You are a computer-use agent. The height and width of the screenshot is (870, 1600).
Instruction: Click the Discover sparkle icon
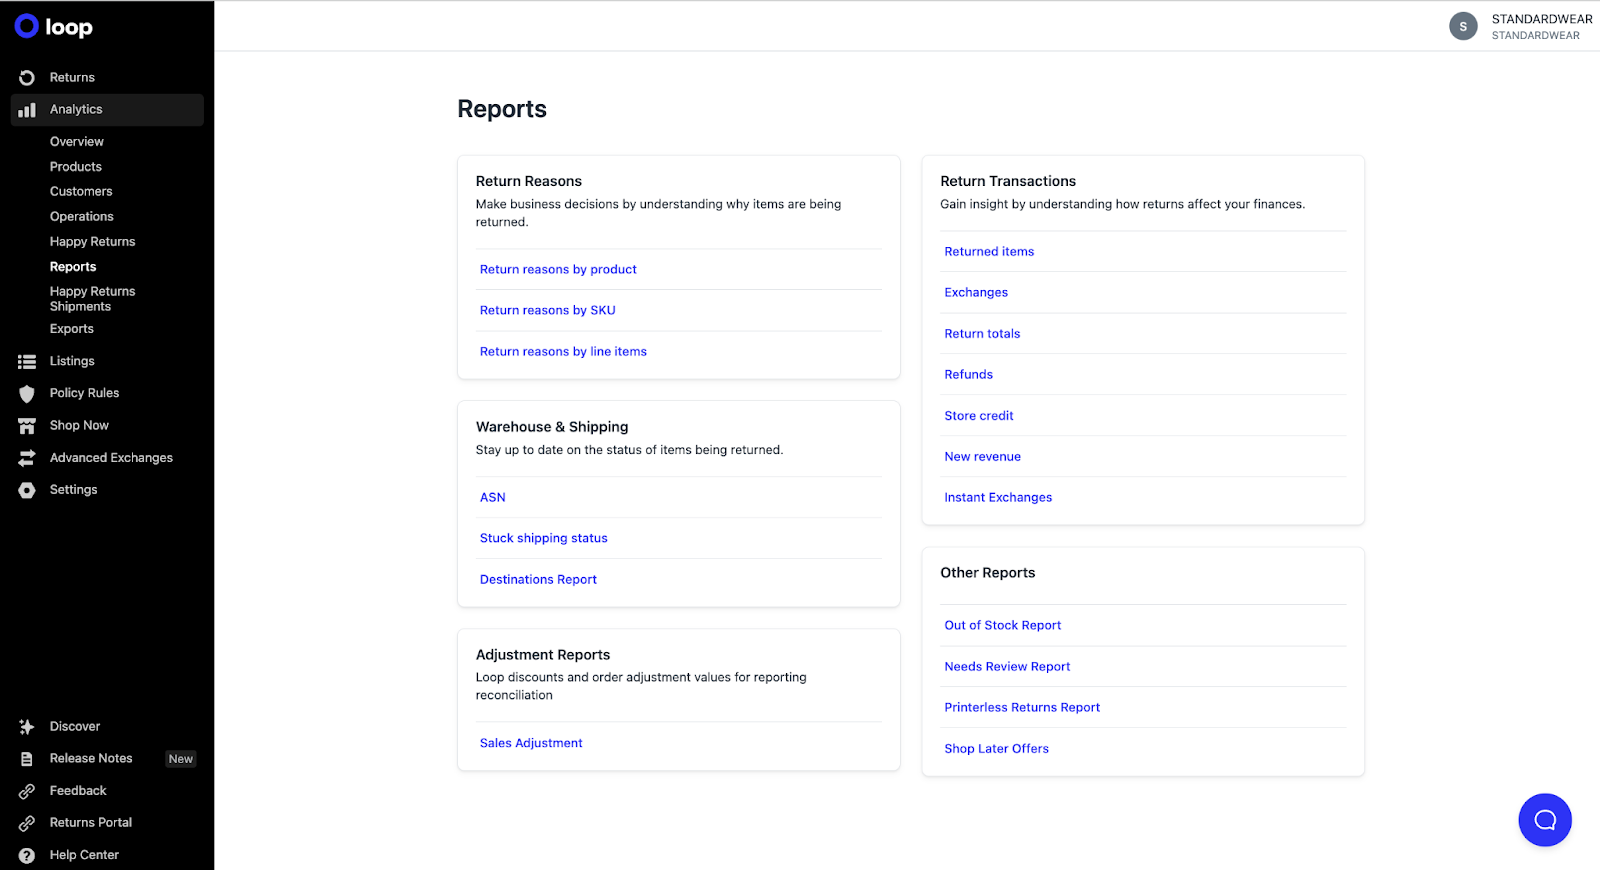coord(27,727)
